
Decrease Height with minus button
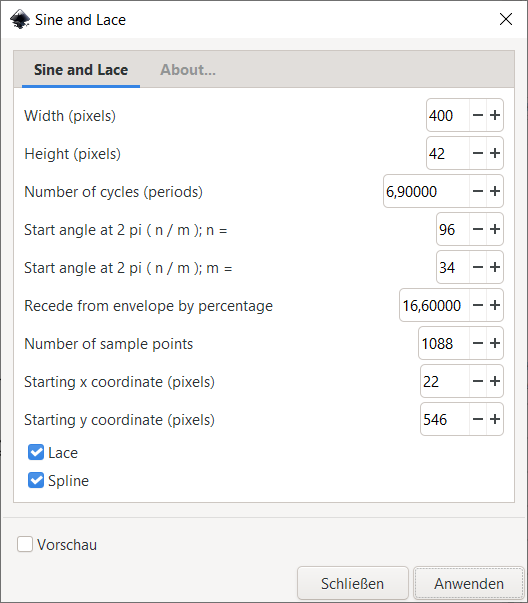pyautogui.click(x=478, y=153)
